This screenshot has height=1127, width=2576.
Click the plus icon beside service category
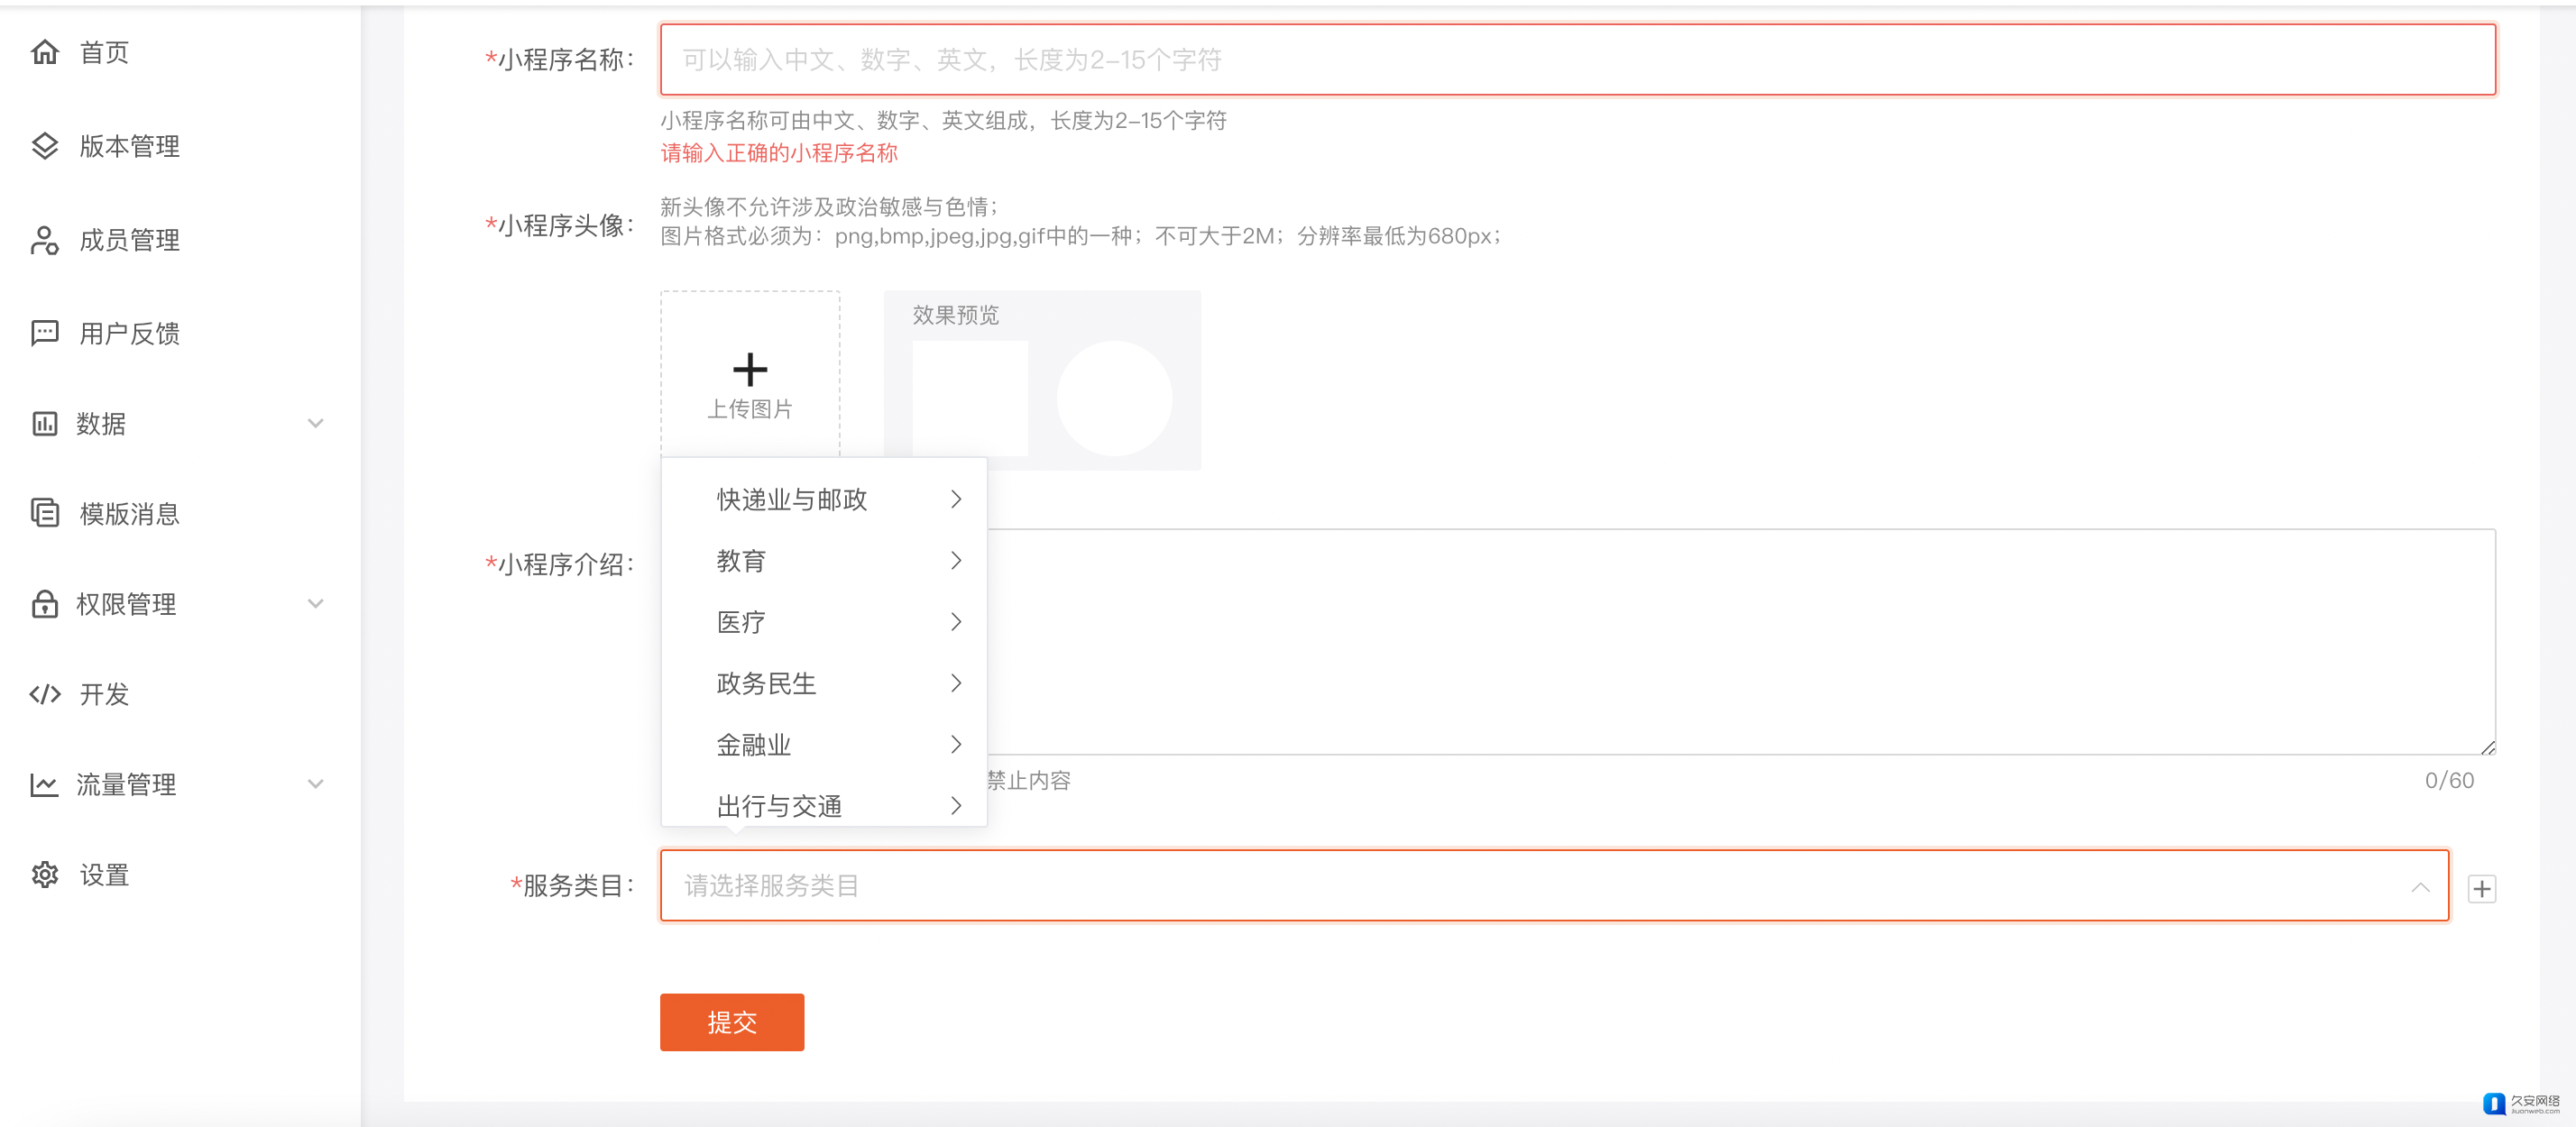coord(2481,888)
